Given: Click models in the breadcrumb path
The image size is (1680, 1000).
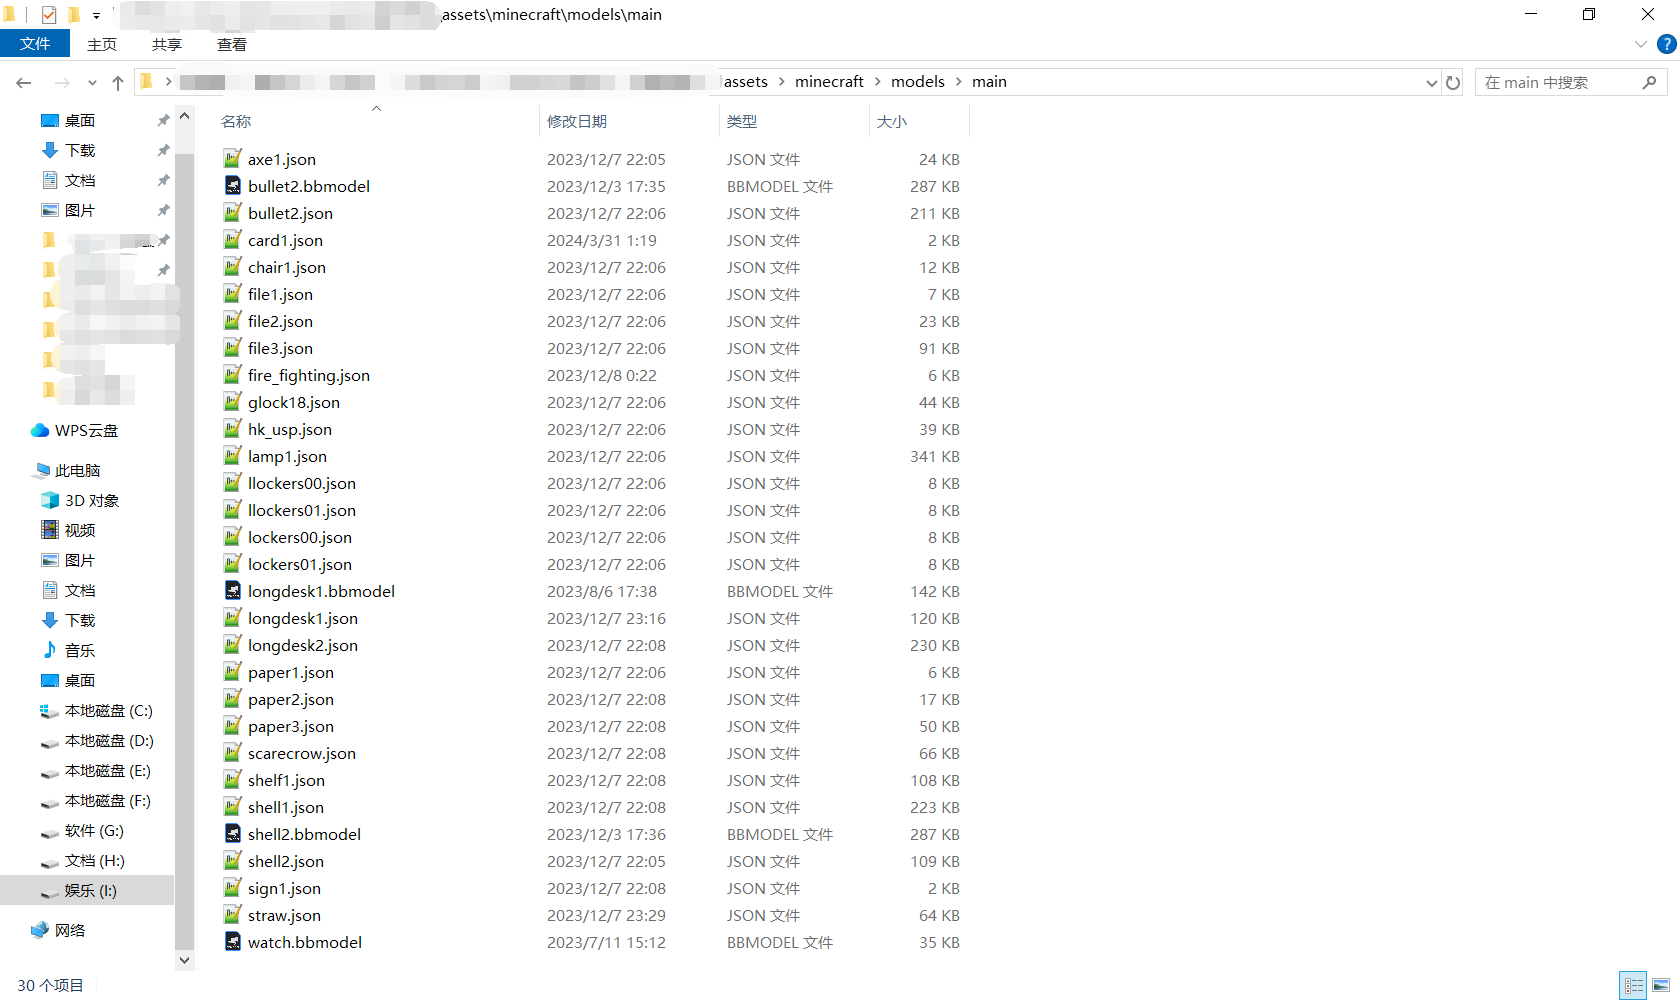Looking at the screenshot, I should click(918, 82).
